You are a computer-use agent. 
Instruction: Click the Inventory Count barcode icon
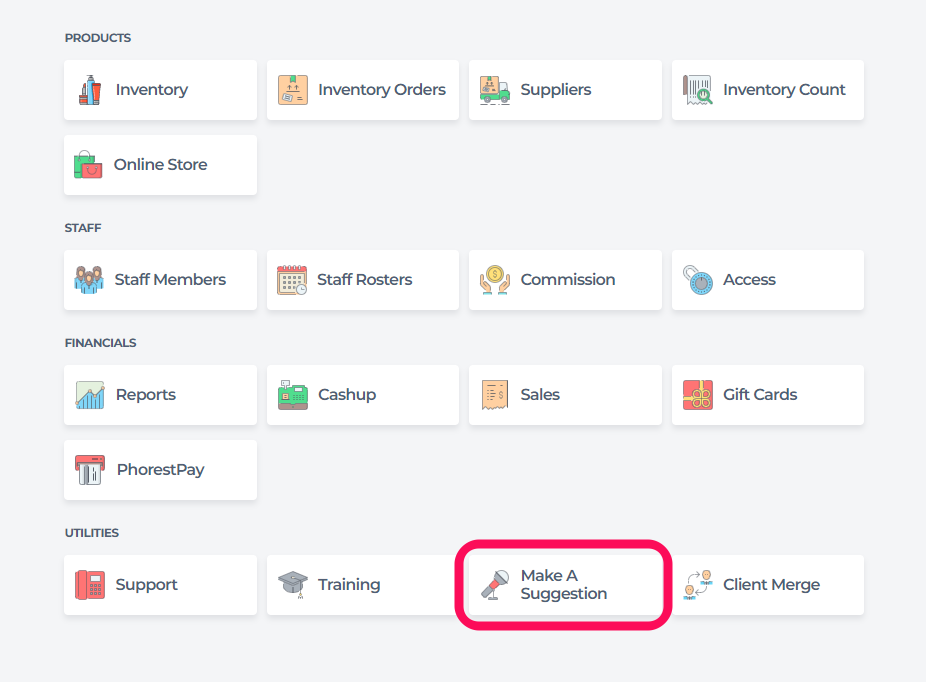click(x=697, y=90)
